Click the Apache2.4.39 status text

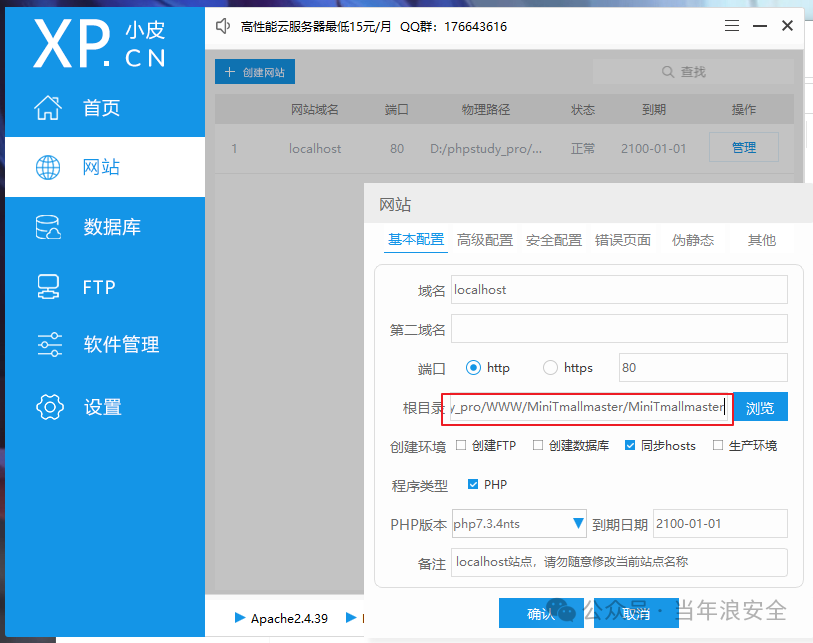pyautogui.click(x=289, y=618)
